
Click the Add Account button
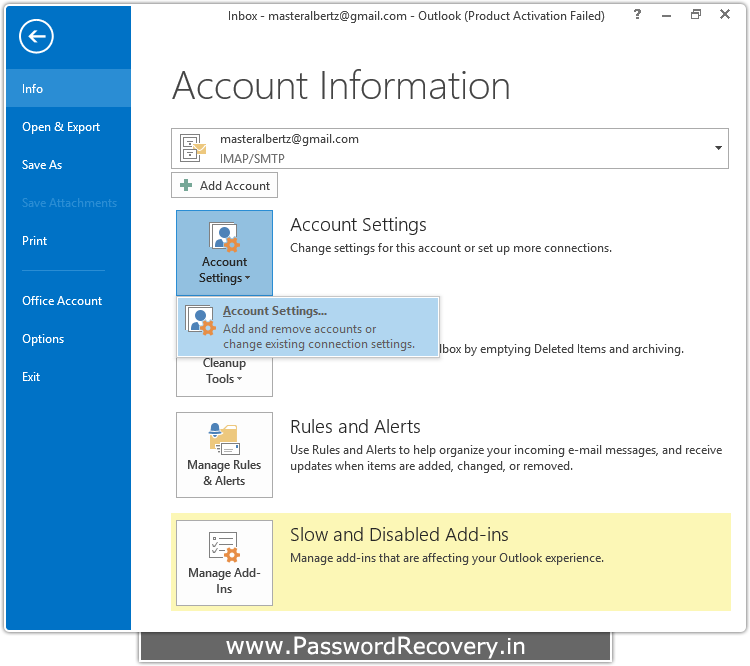pos(224,185)
